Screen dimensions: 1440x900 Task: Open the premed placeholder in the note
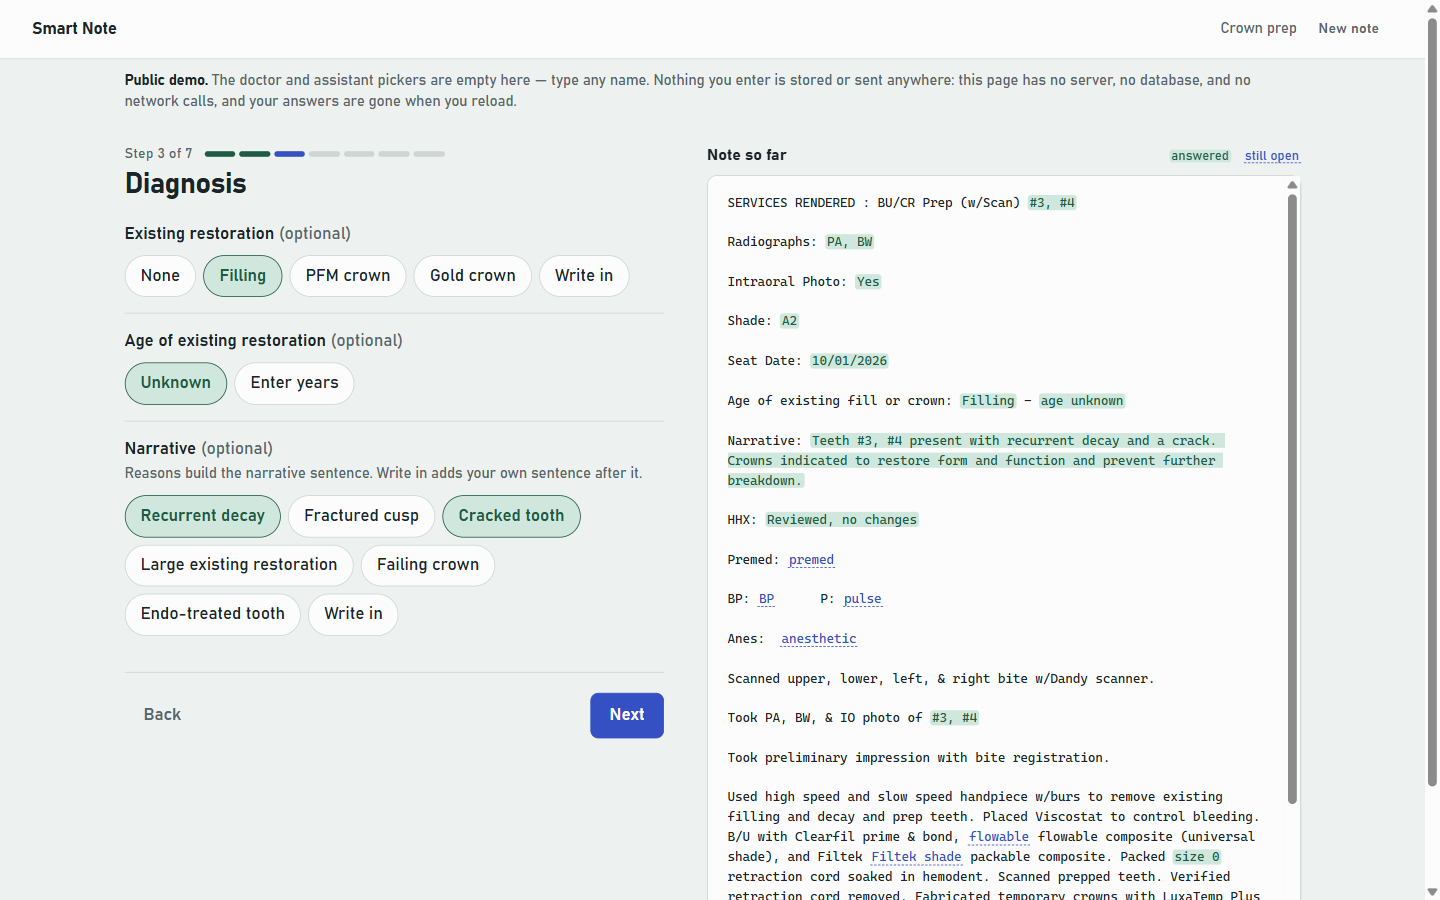coord(811,560)
